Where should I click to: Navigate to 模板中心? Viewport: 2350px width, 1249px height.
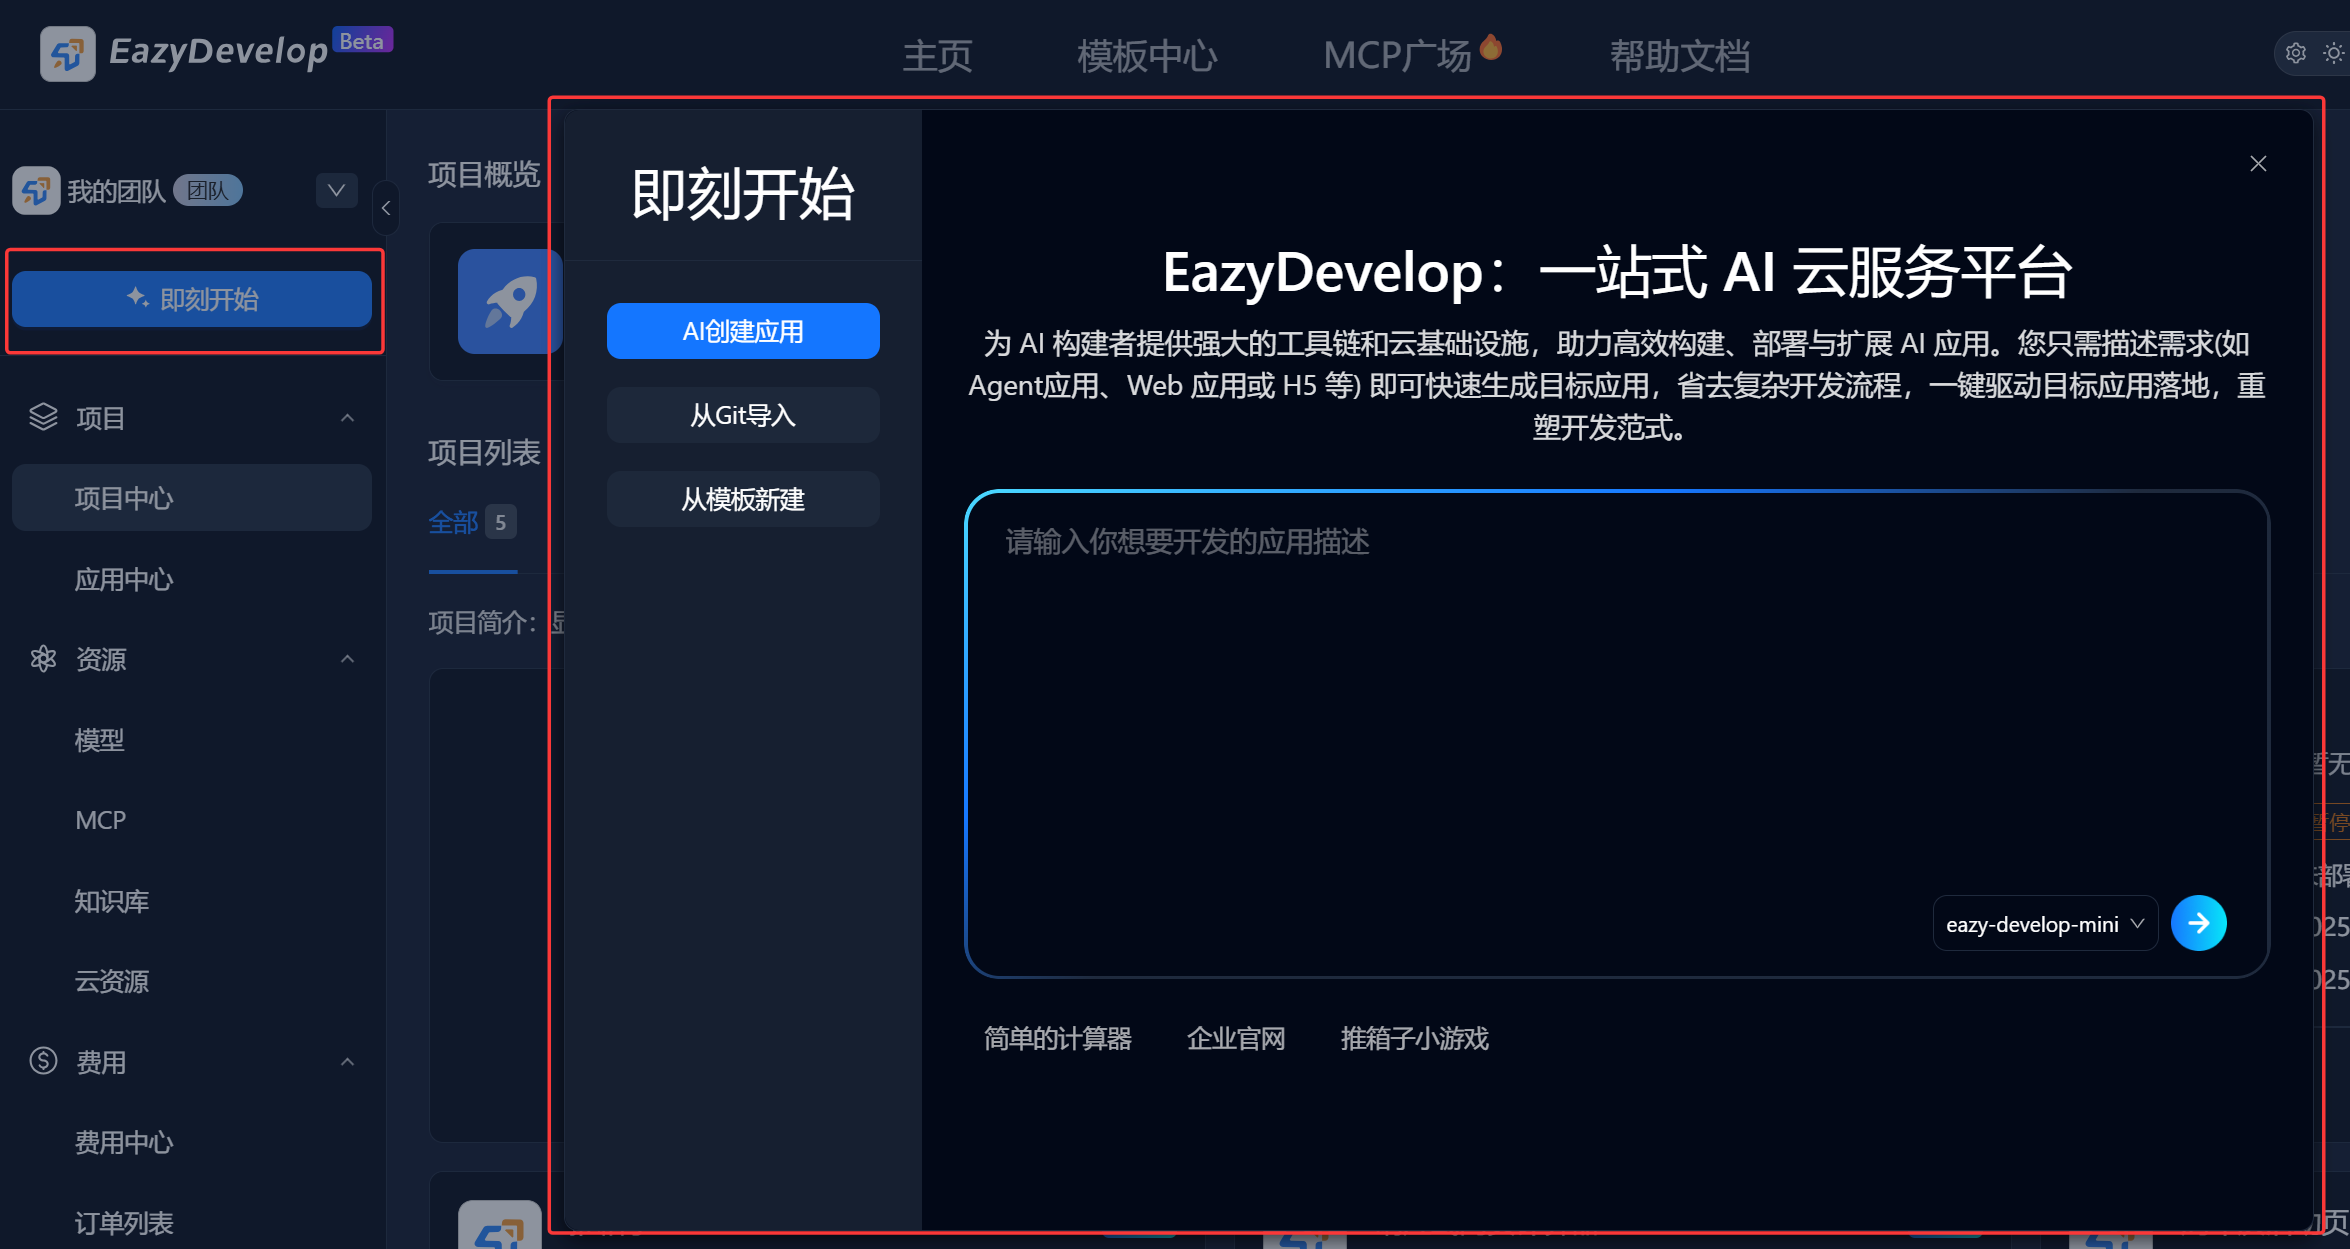coord(1146,55)
